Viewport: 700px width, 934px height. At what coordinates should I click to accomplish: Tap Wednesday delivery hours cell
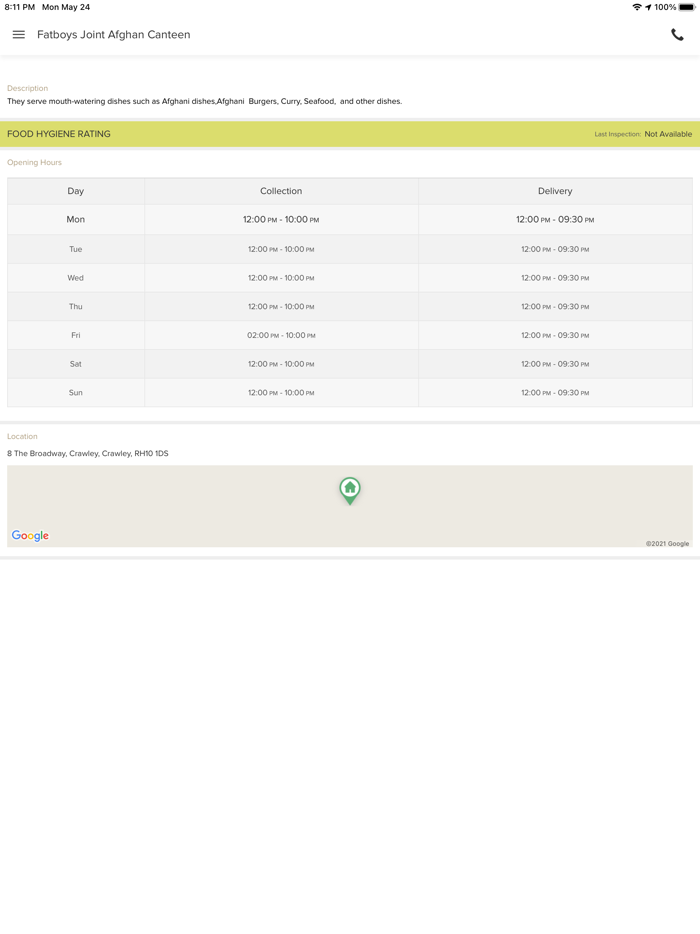pyautogui.click(x=555, y=278)
